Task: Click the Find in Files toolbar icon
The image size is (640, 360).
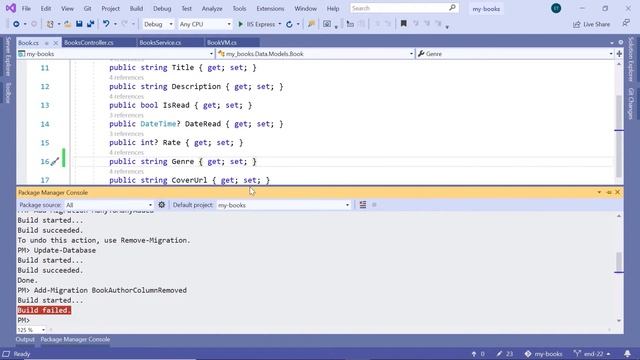Action: 311,24
